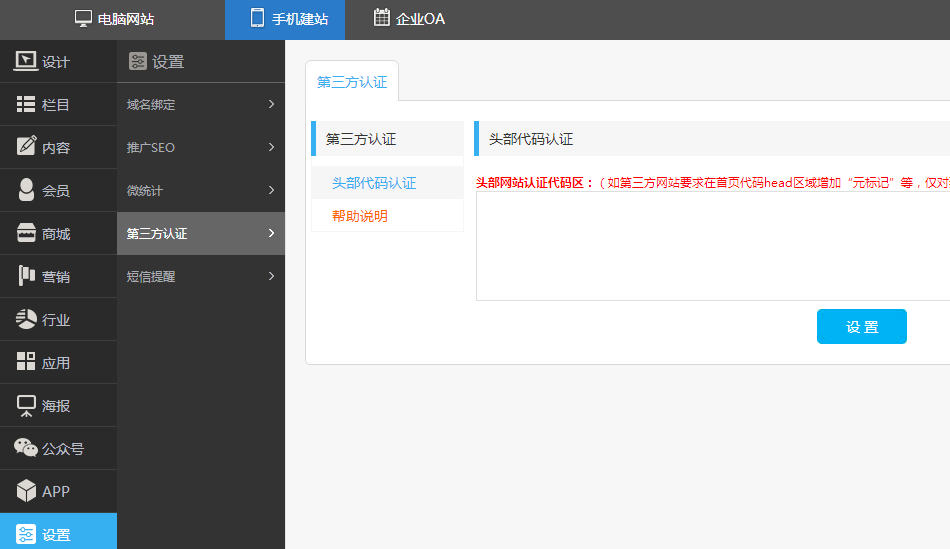Click the 会员 member person icon
The image size is (950, 549).
coord(26,190)
